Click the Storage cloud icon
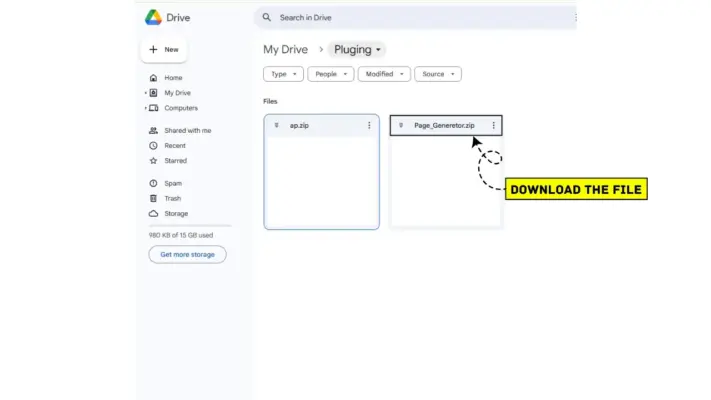Screen dimensions: 711x400 click(x=153, y=214)
